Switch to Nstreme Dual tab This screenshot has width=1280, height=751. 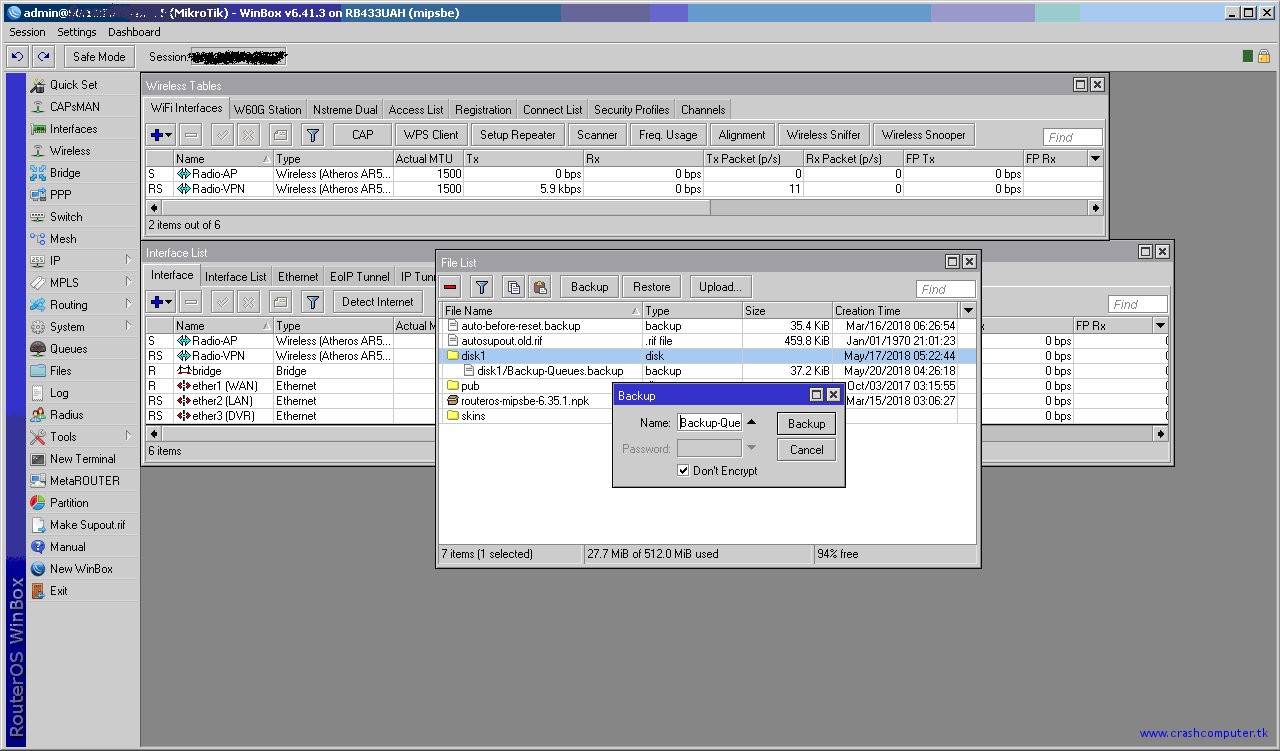tap(345, 110)
